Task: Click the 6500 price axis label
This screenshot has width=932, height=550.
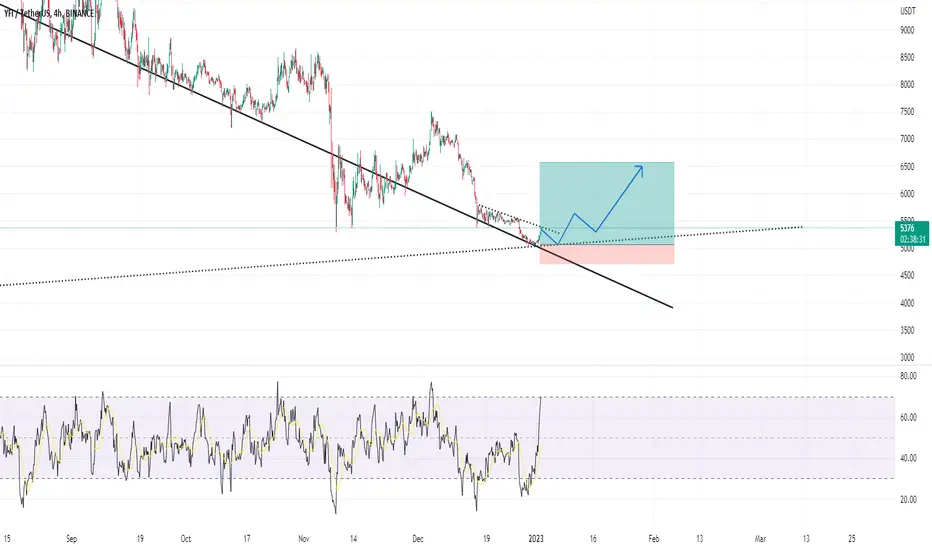Action: pos(907,167)
